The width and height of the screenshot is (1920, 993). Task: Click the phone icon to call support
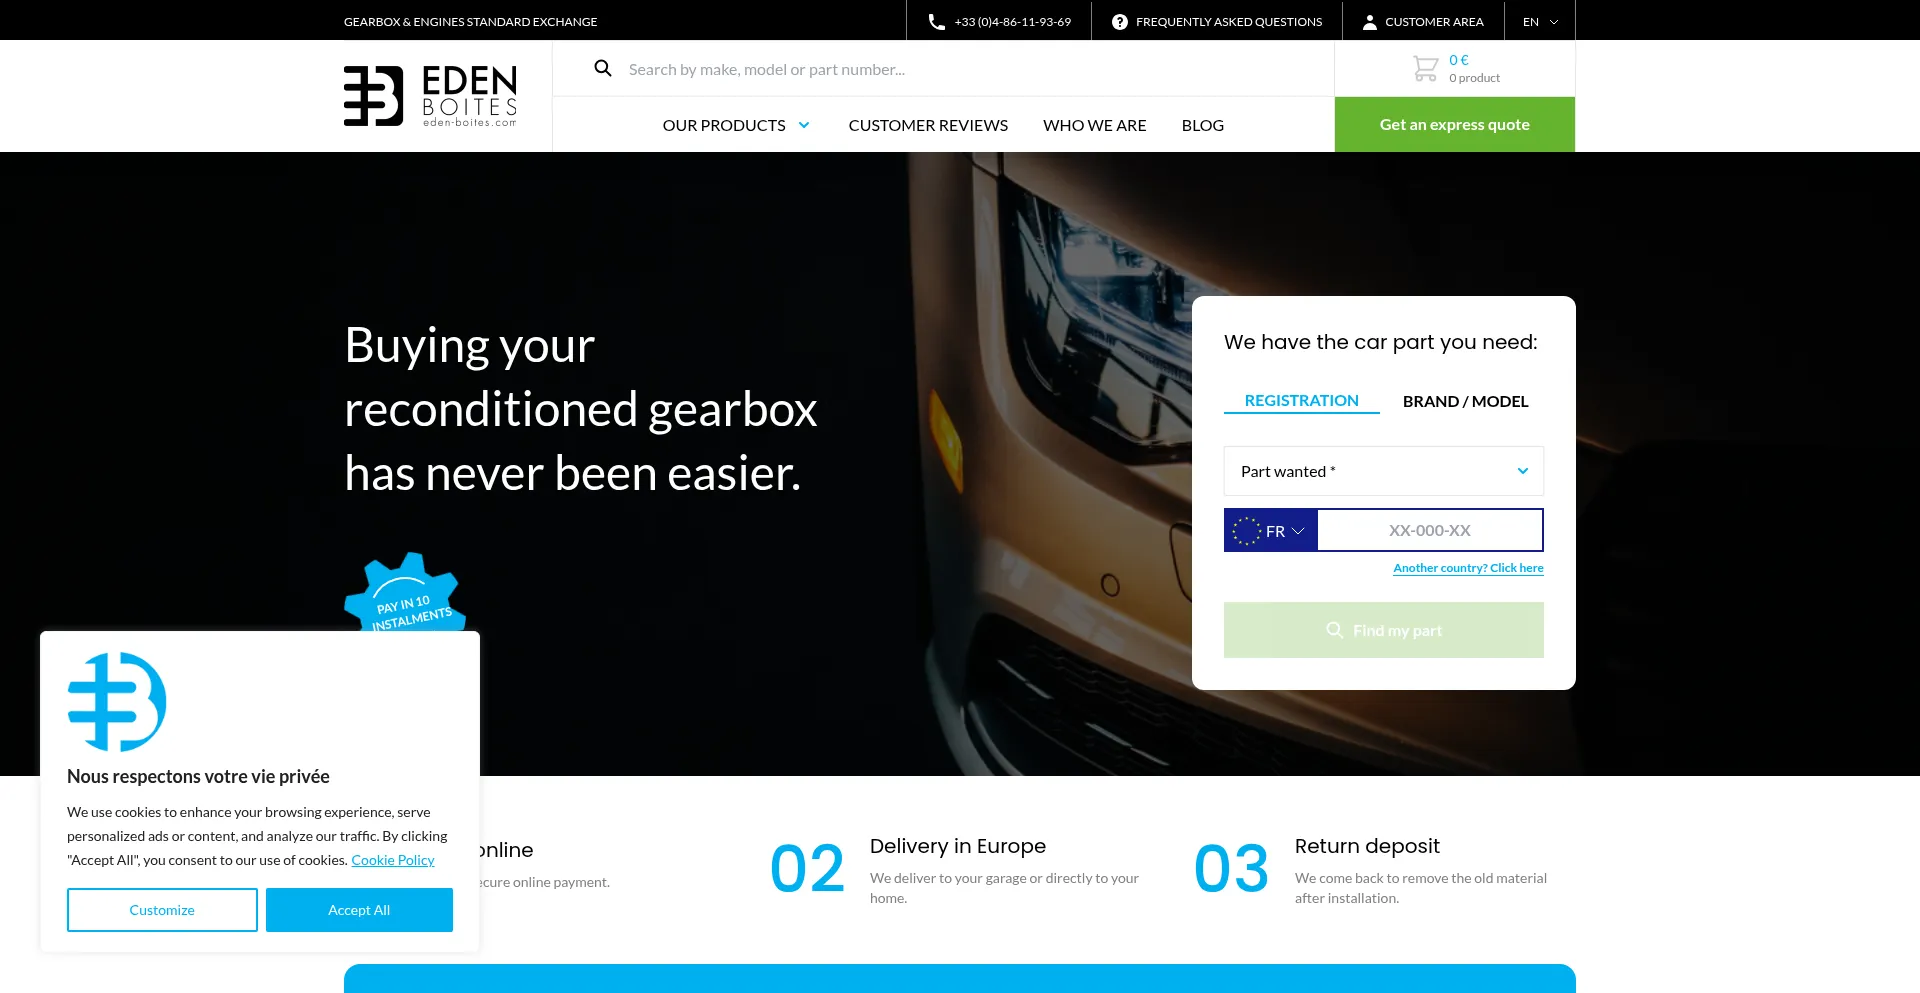[934, 20]
